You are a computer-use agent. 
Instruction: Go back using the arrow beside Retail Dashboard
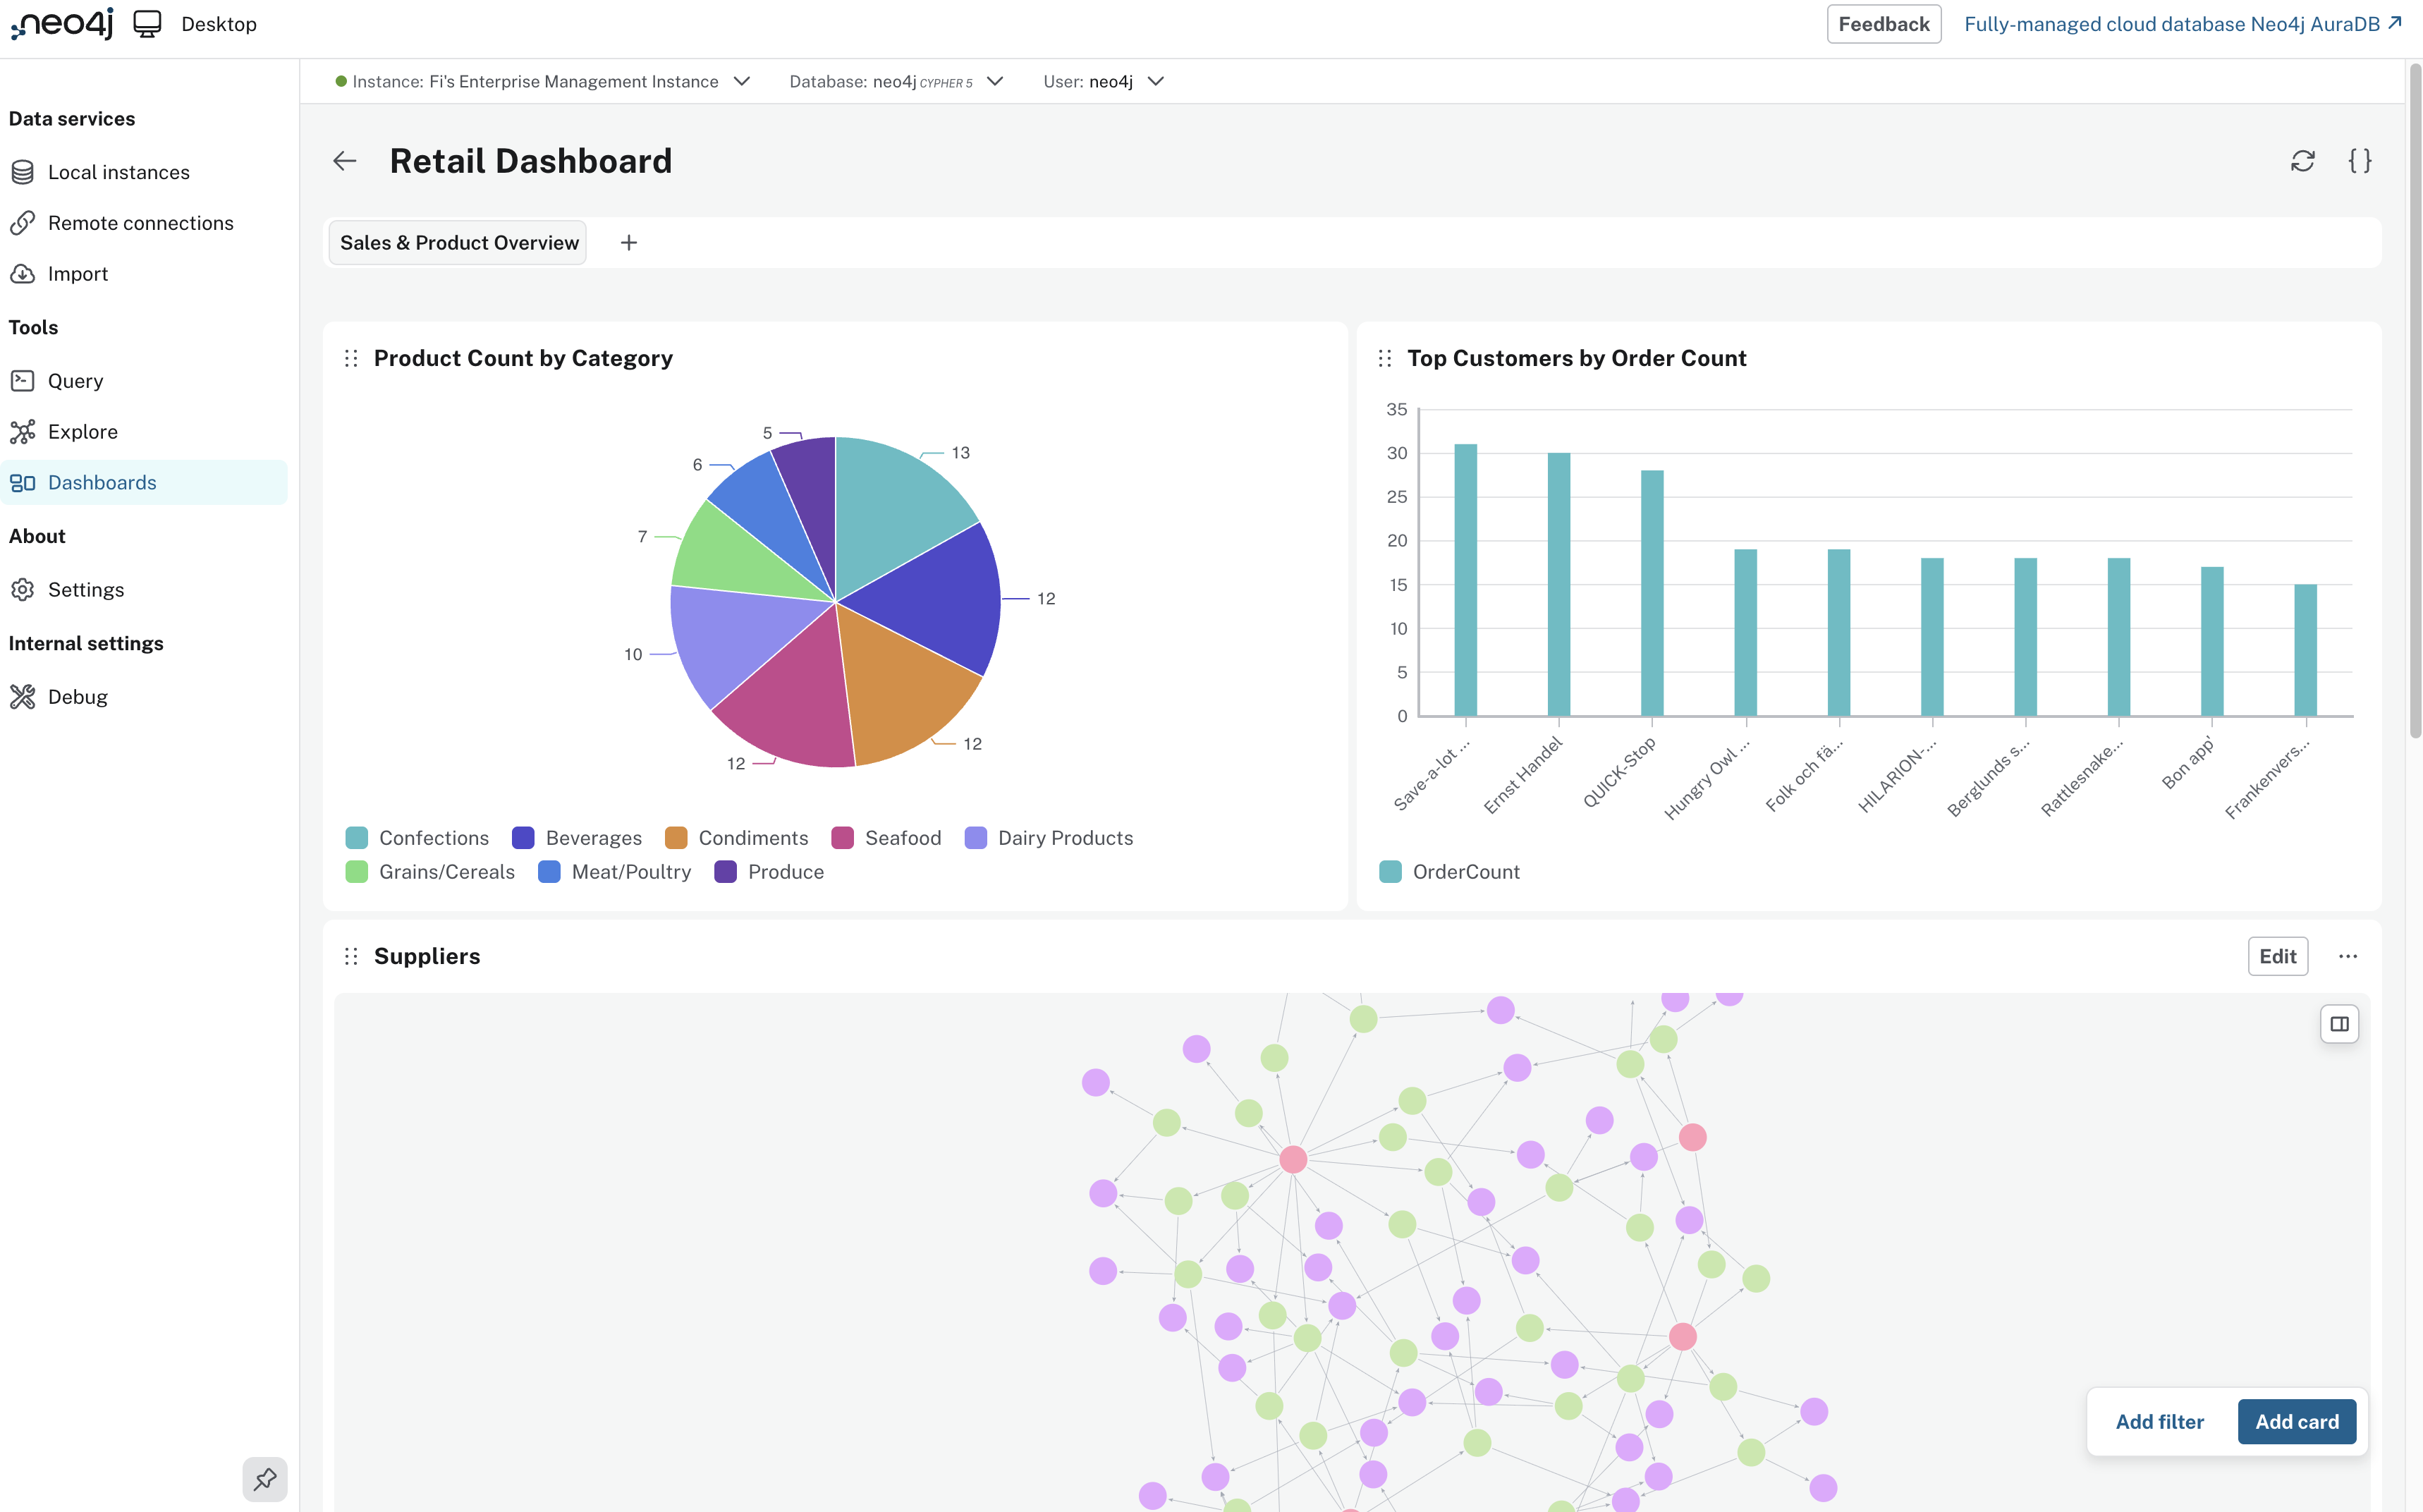pyautogui.click(x=344, y=161)
